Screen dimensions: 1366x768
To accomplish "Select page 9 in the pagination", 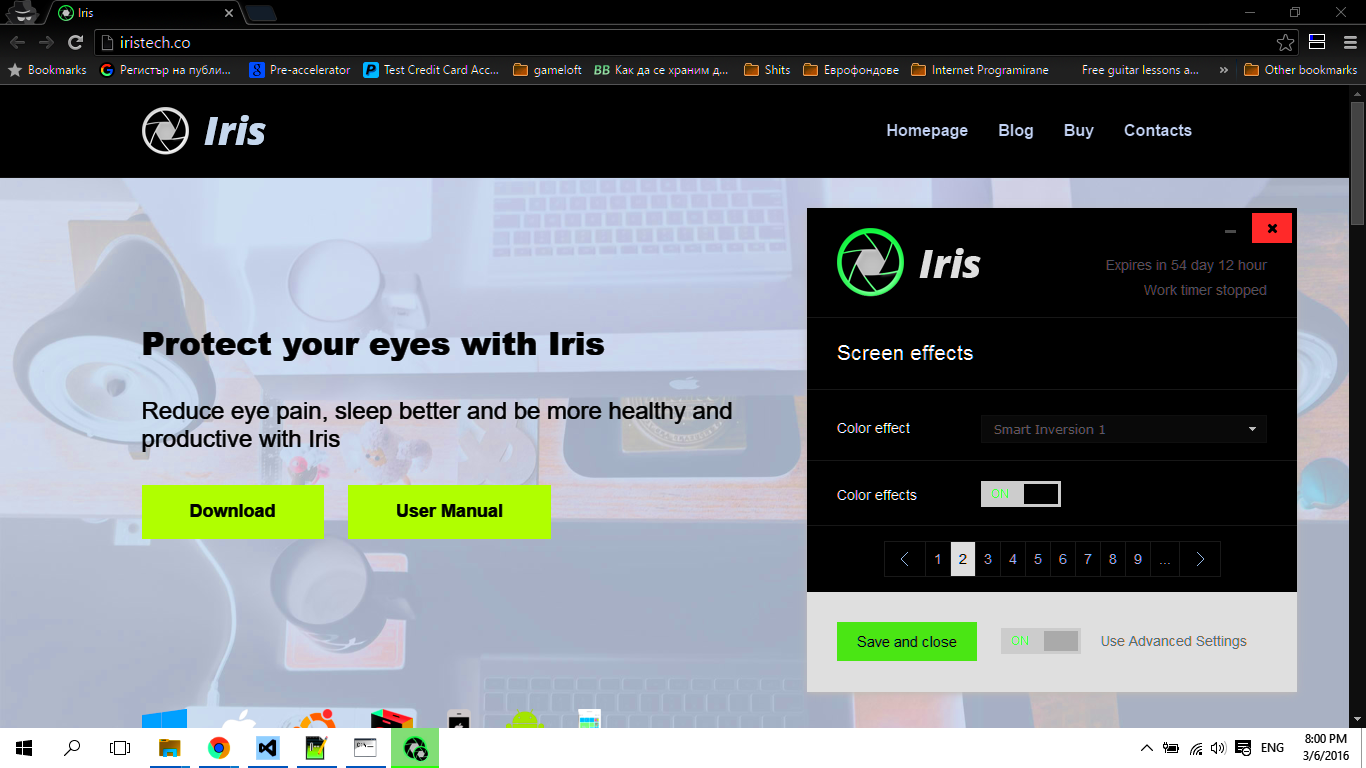I will pyautogui.click(x=1138, y=559).
